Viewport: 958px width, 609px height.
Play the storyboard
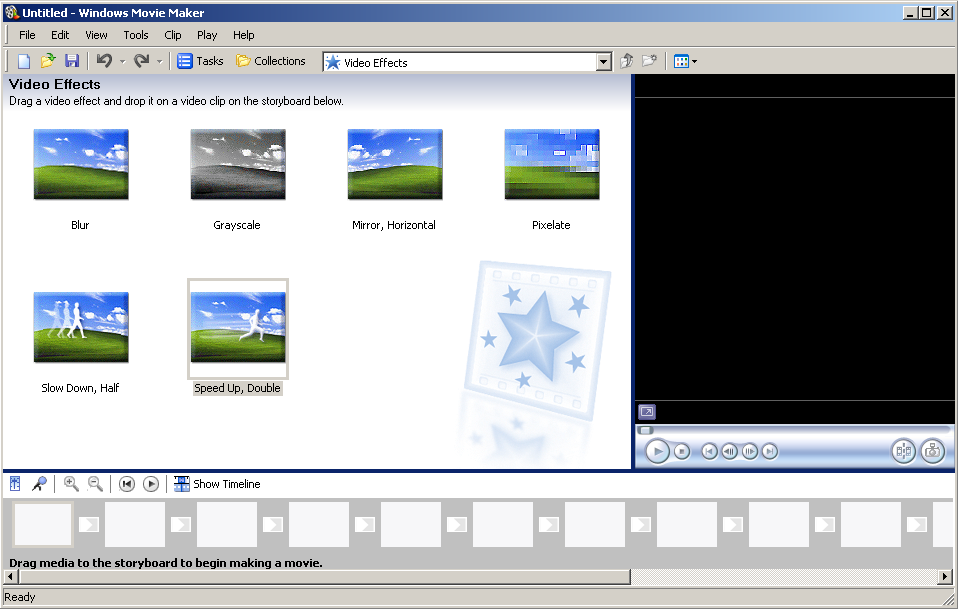151,484
